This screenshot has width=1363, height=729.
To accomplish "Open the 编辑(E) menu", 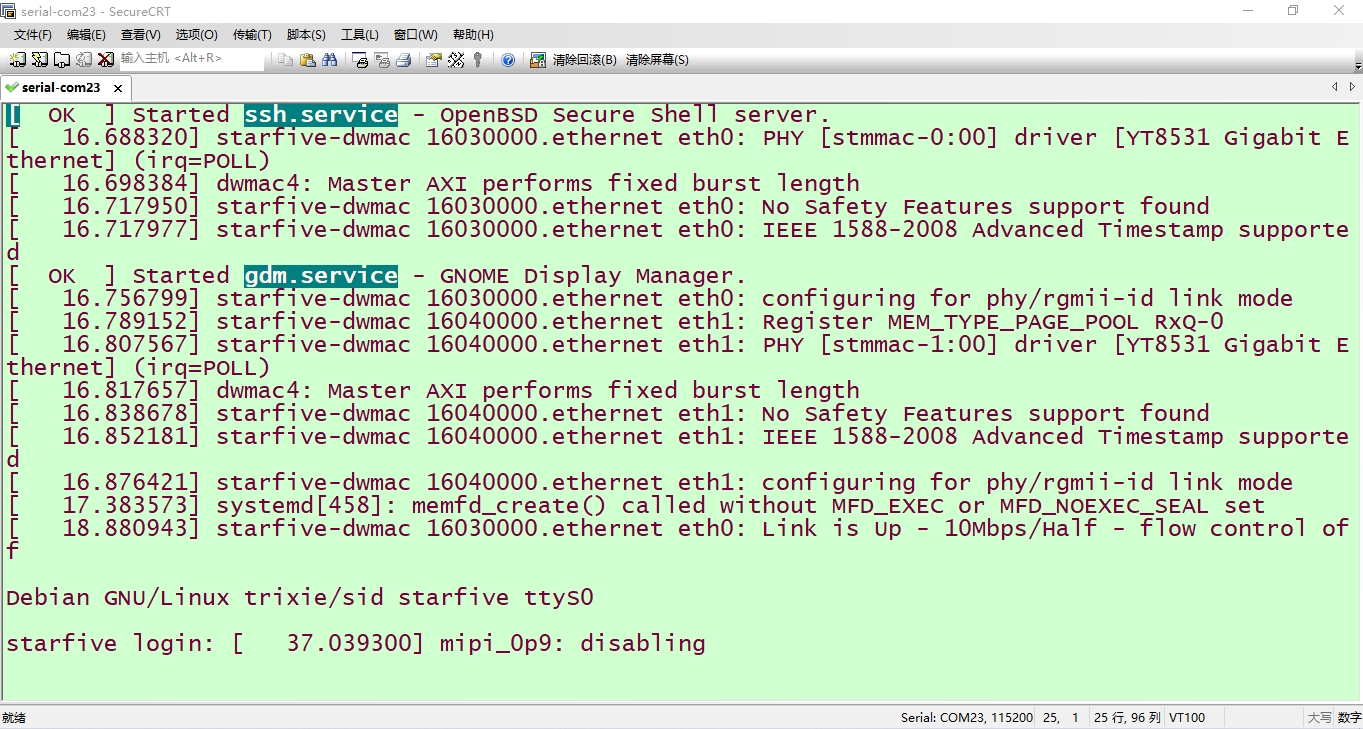I will (x=86, y=35).
